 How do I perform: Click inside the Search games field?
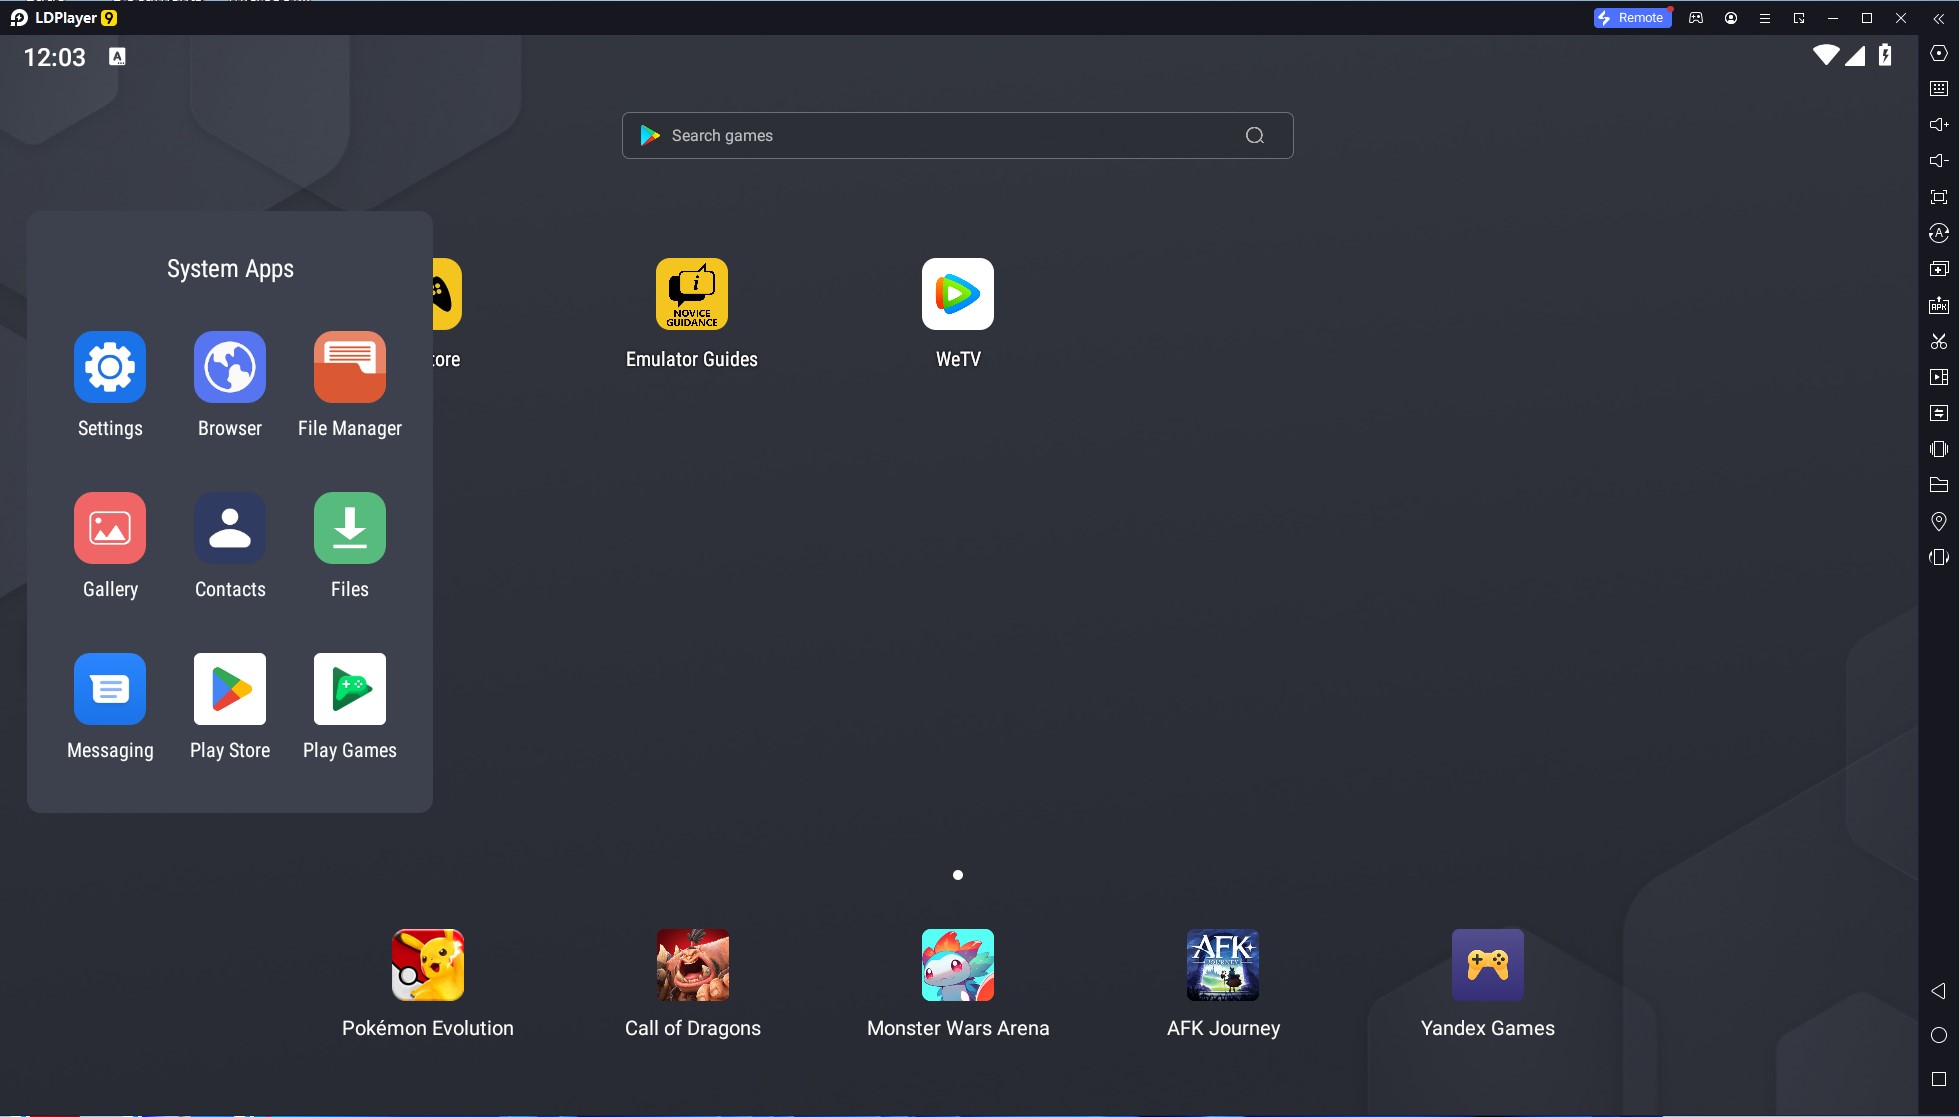[x=957, y=135]
